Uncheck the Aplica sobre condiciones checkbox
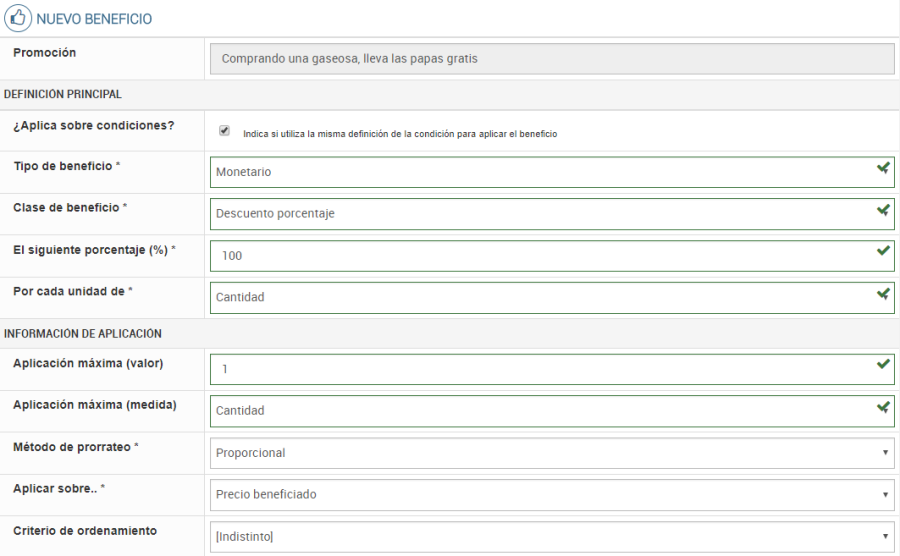Image resolution: width=900 pixels, height=556 pixels. (224, 131)
